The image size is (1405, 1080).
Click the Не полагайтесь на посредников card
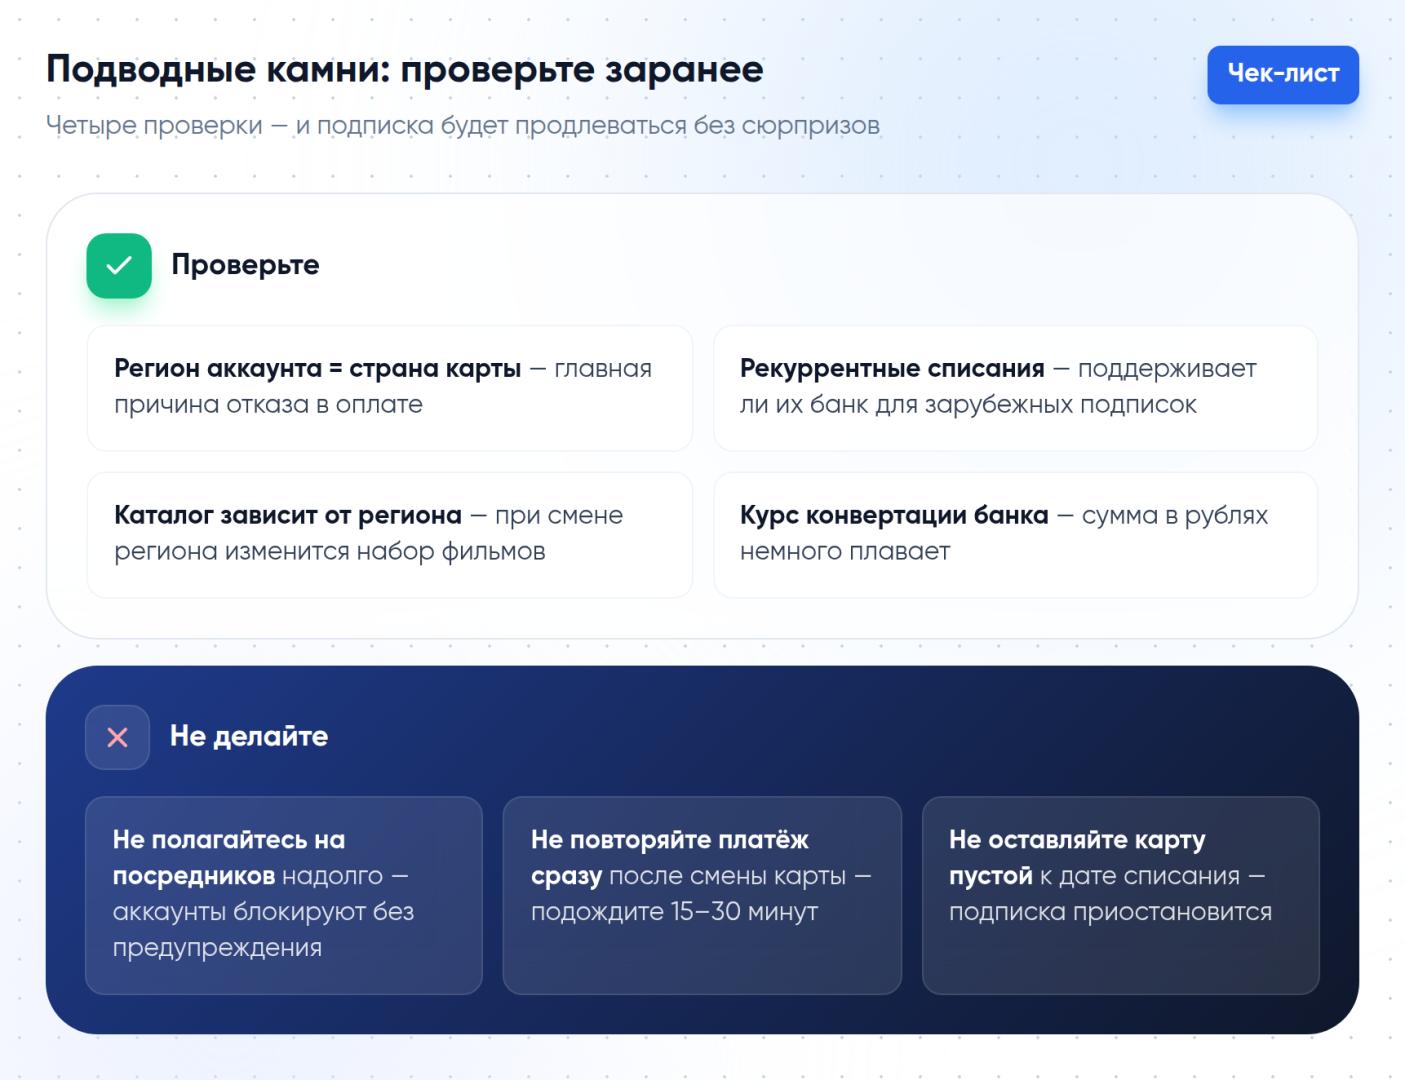point(284,895)
